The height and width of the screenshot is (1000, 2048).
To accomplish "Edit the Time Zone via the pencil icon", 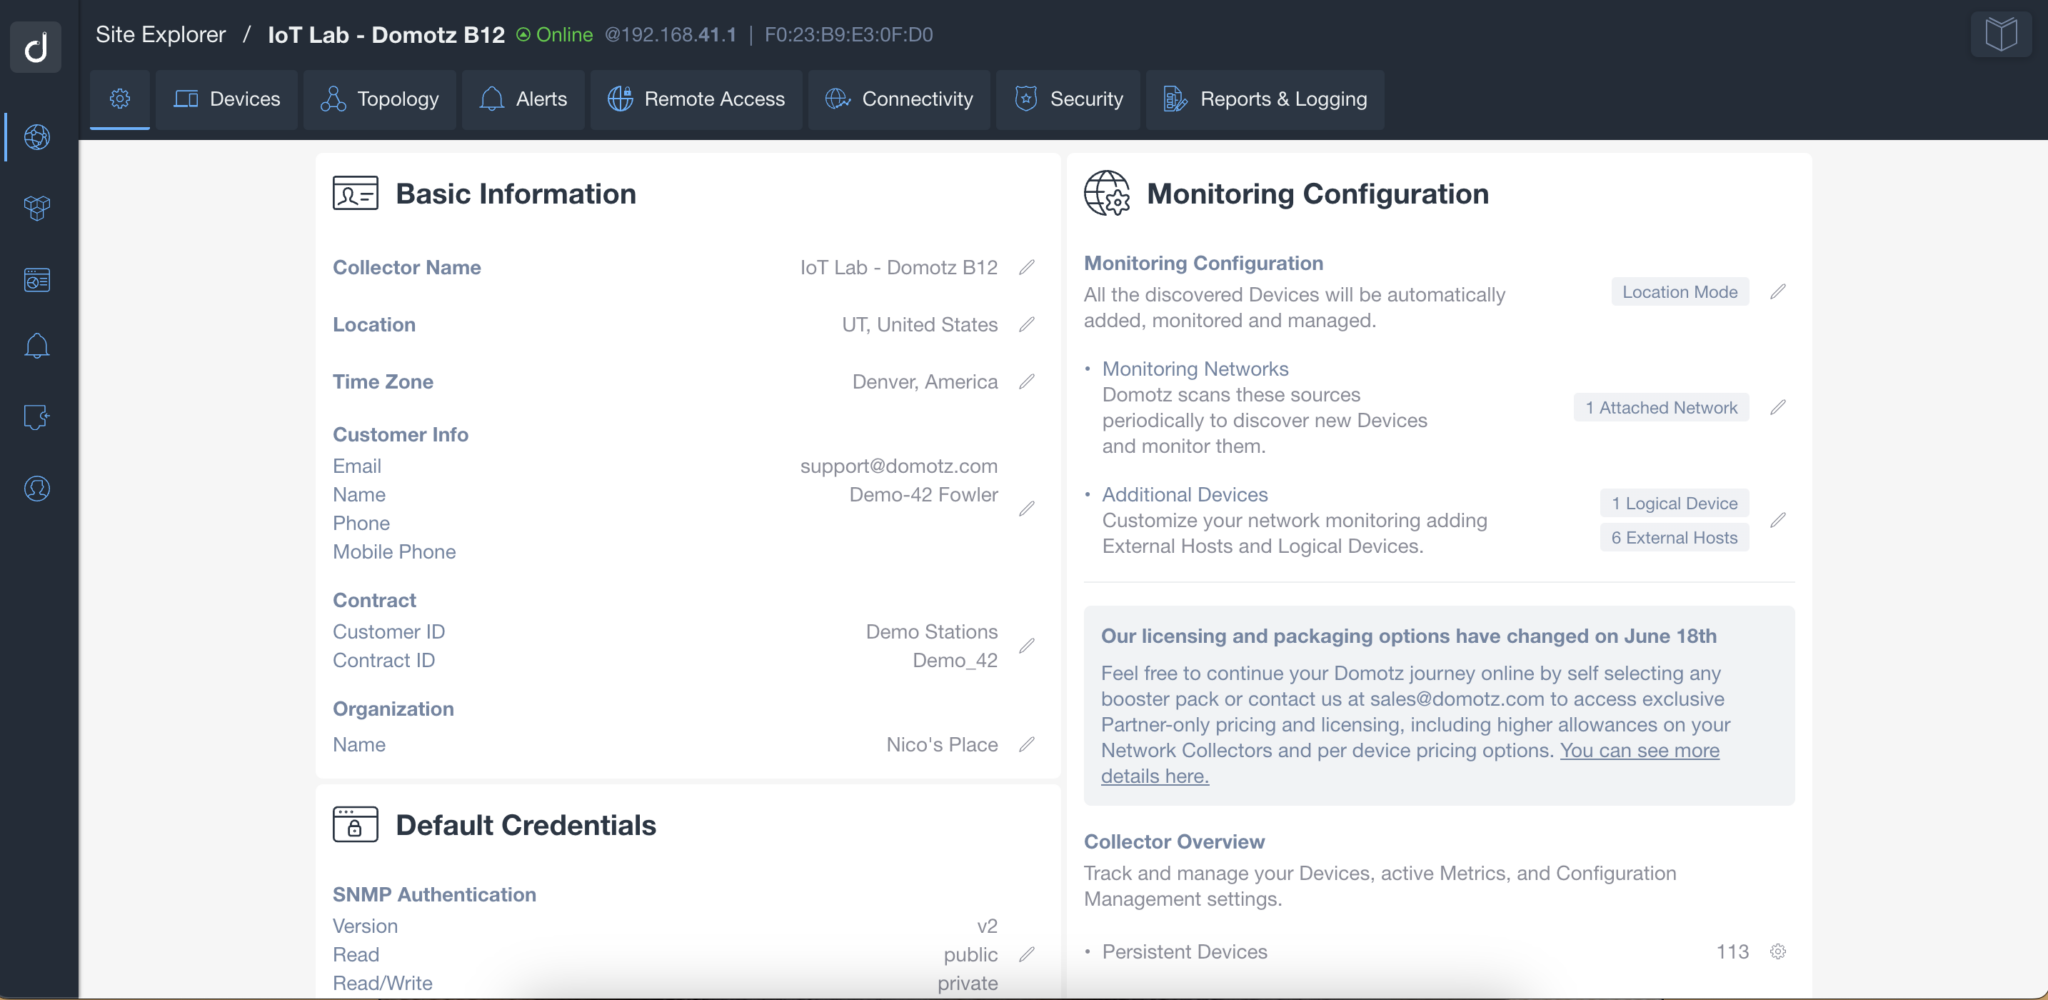I will tap(1029, 381).
